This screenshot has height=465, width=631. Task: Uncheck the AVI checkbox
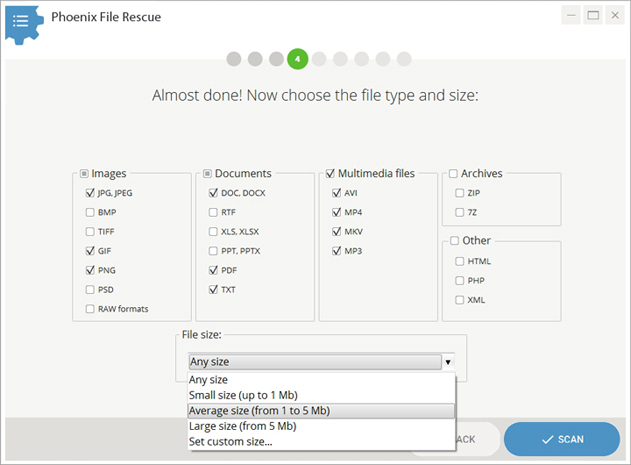(x=336, y=193)
